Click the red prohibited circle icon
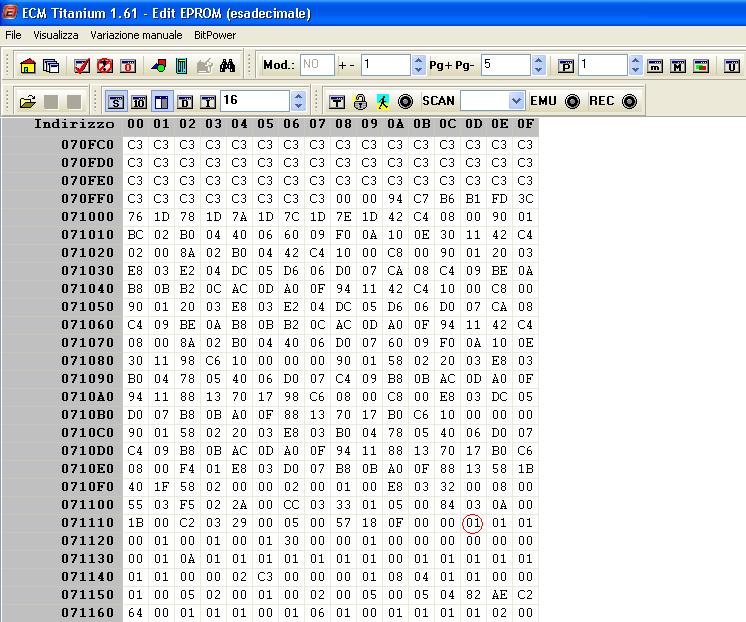The width and height of the screenshot is (746, 622). [x=105, y=66]
